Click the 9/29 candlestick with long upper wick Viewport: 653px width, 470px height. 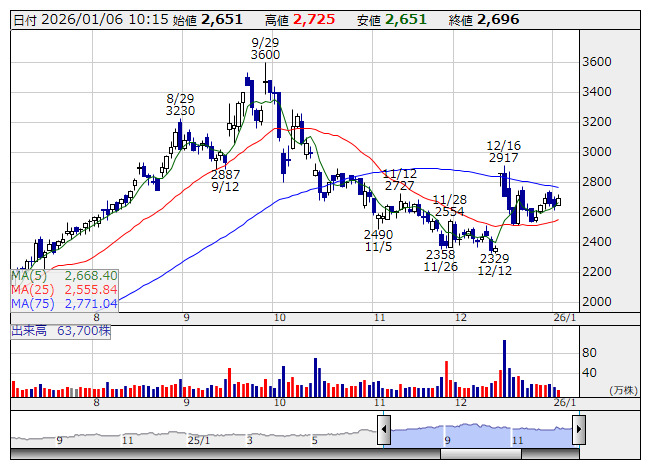266,79
